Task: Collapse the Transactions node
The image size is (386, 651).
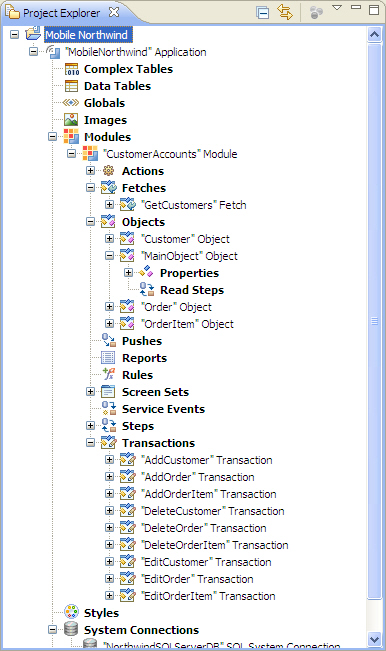Action: 90,443
